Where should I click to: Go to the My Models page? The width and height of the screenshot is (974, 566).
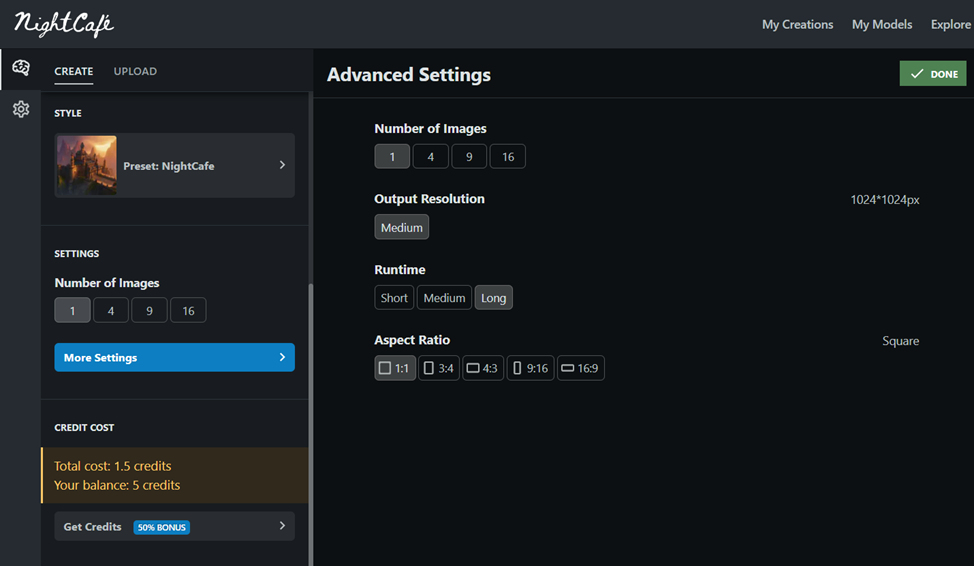[x=881, y=24]
